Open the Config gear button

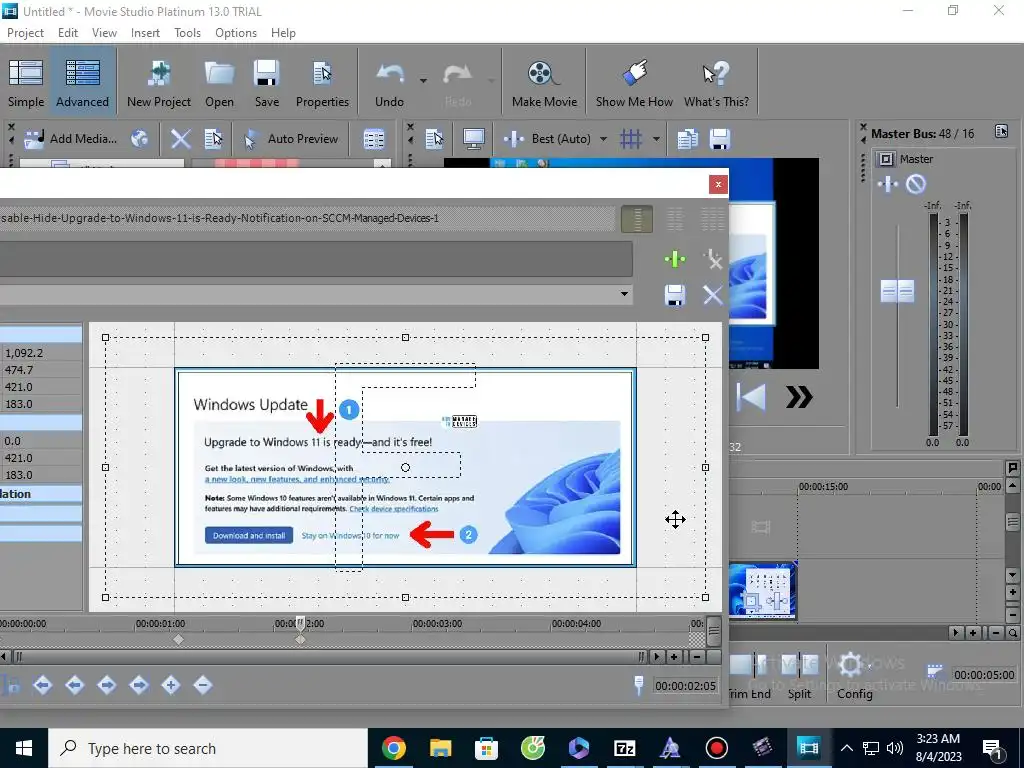pyautogui.click(x=854, y=676)
